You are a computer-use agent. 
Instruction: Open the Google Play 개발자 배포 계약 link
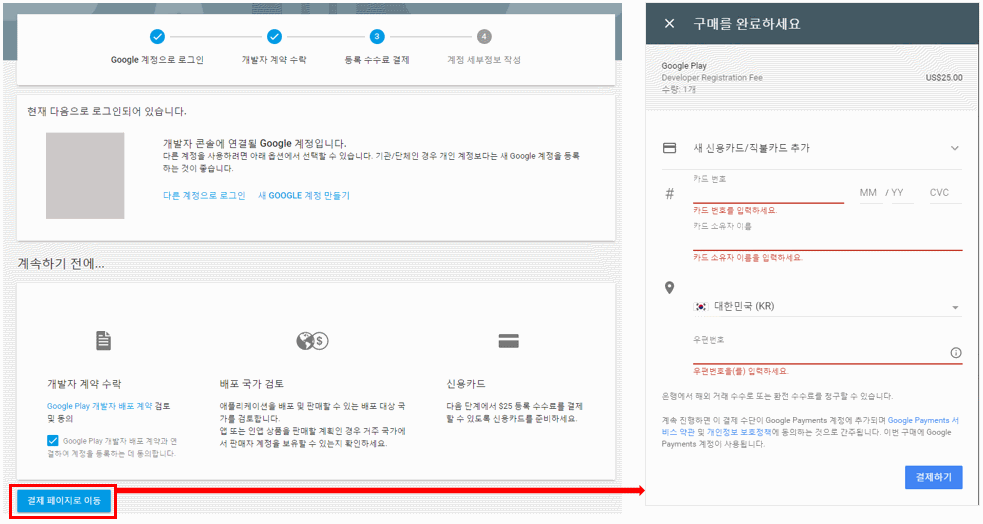[100, 406]
